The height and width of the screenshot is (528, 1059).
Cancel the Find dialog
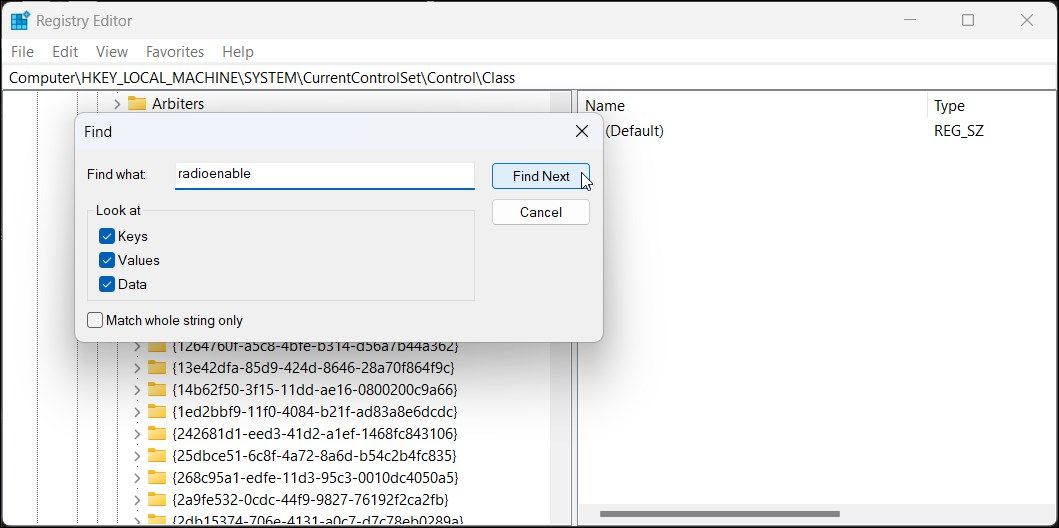click(x=541, y=212)
